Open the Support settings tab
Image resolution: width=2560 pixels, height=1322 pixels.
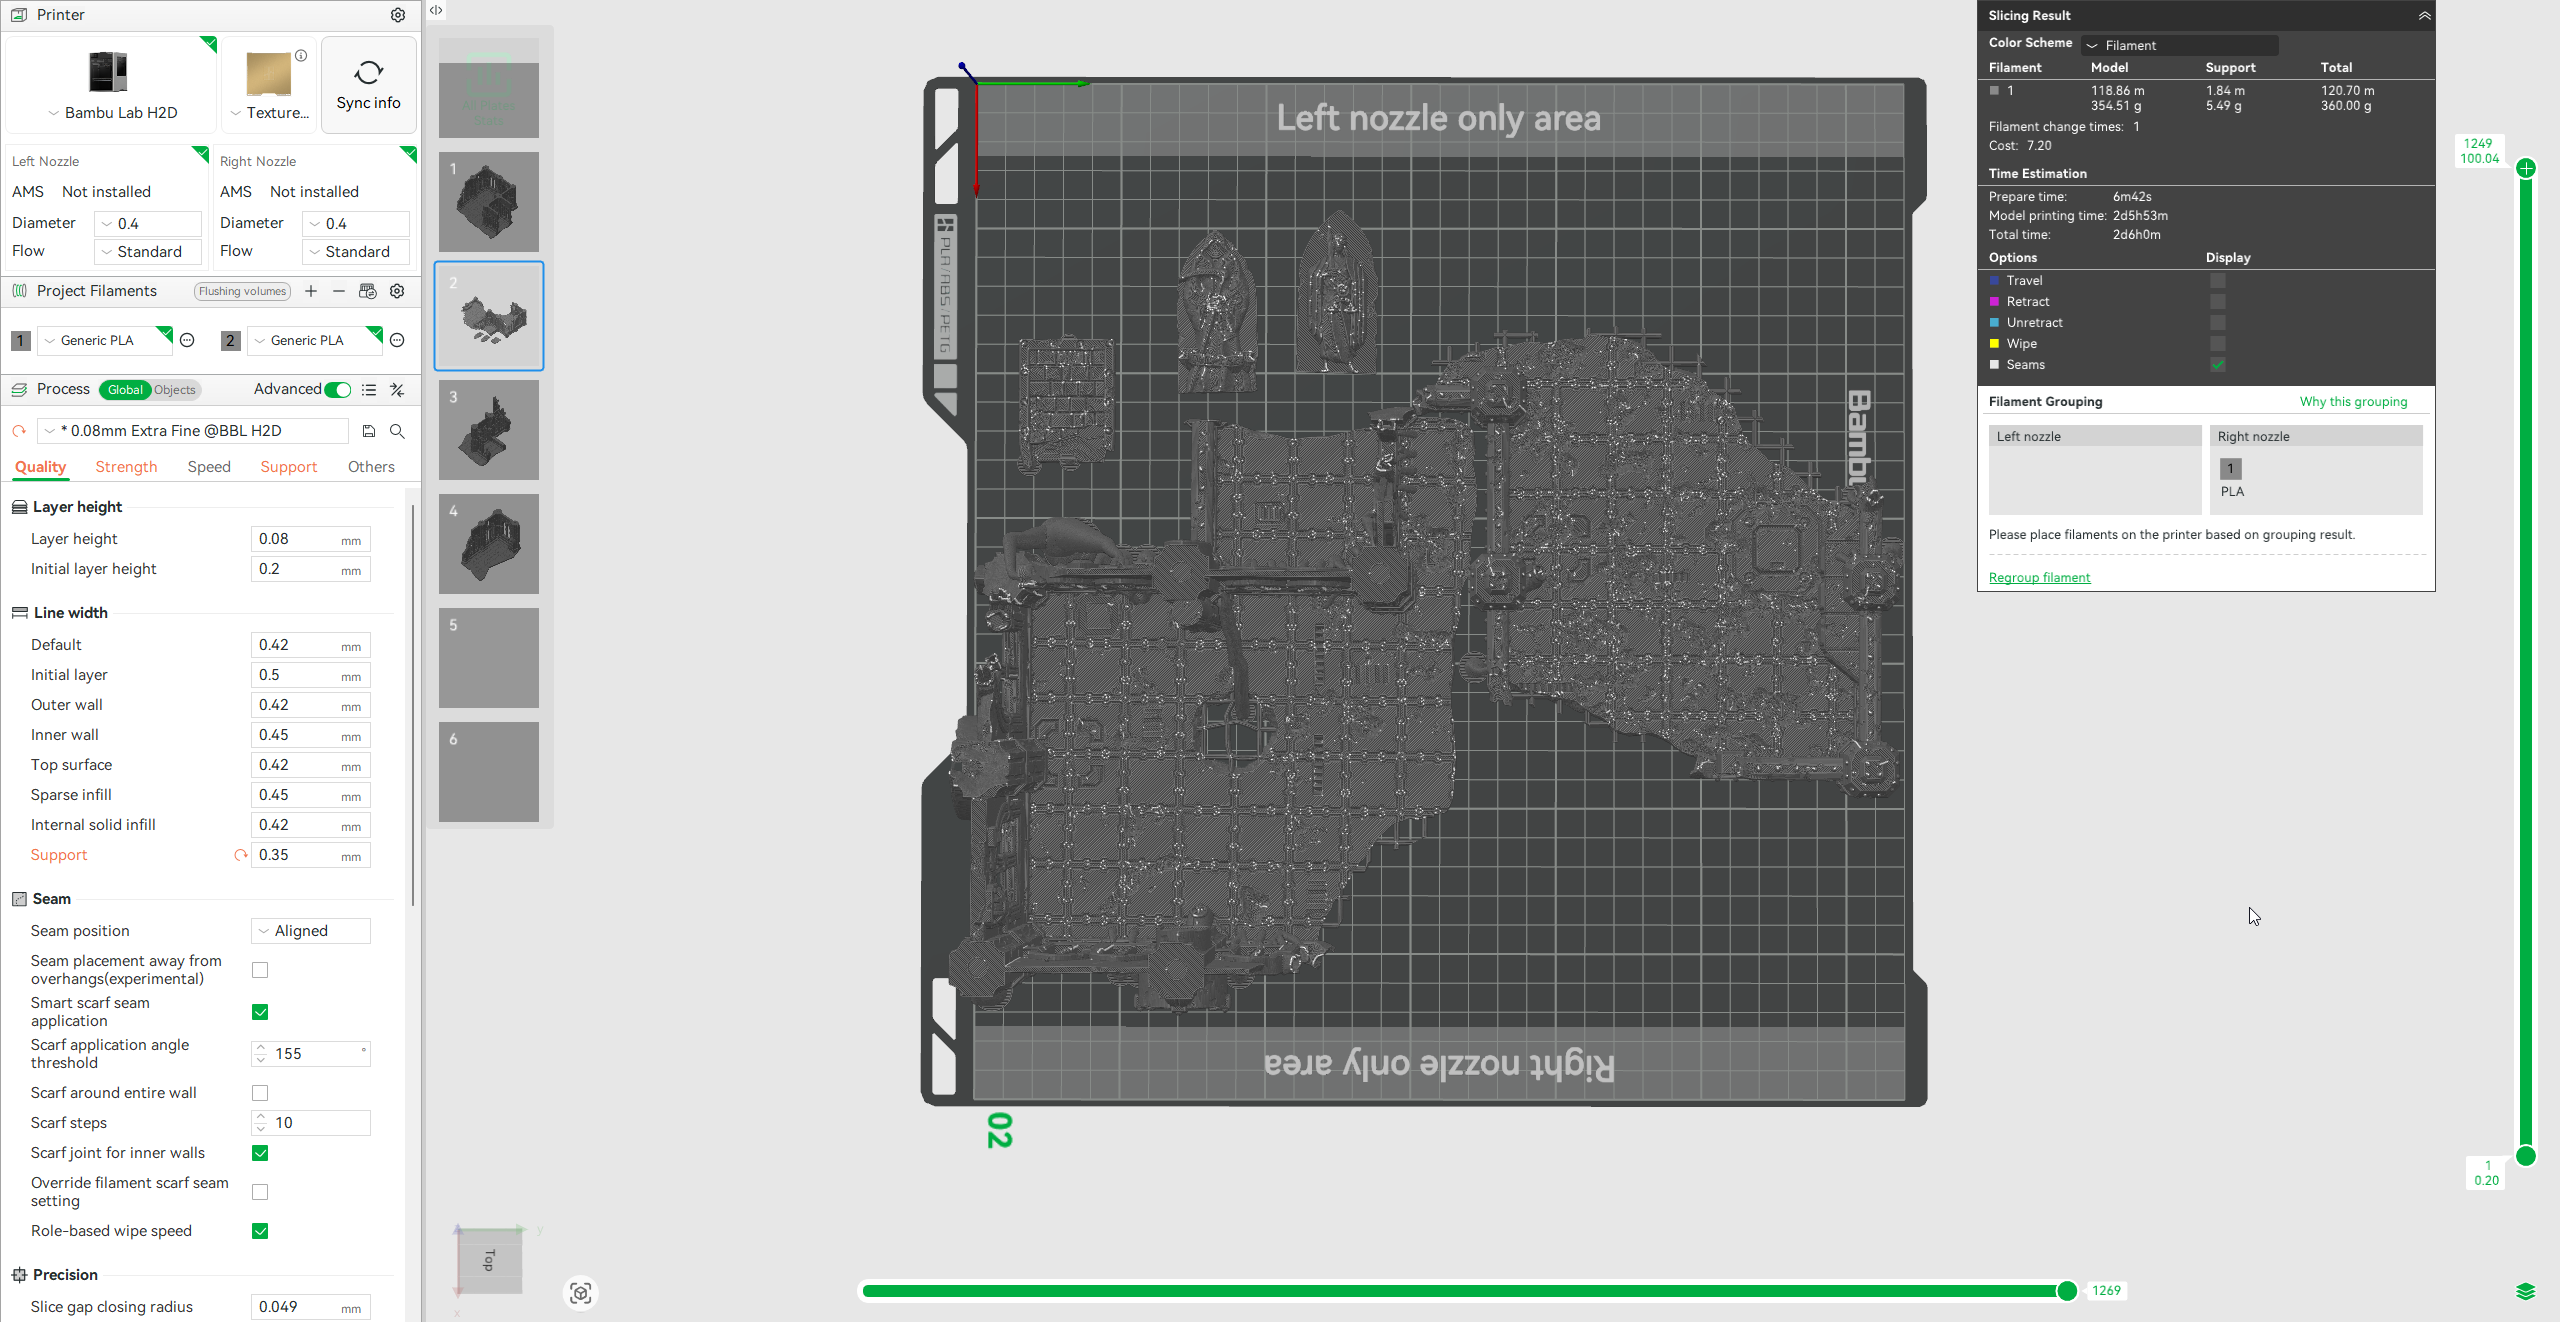(x=288, y=467)
